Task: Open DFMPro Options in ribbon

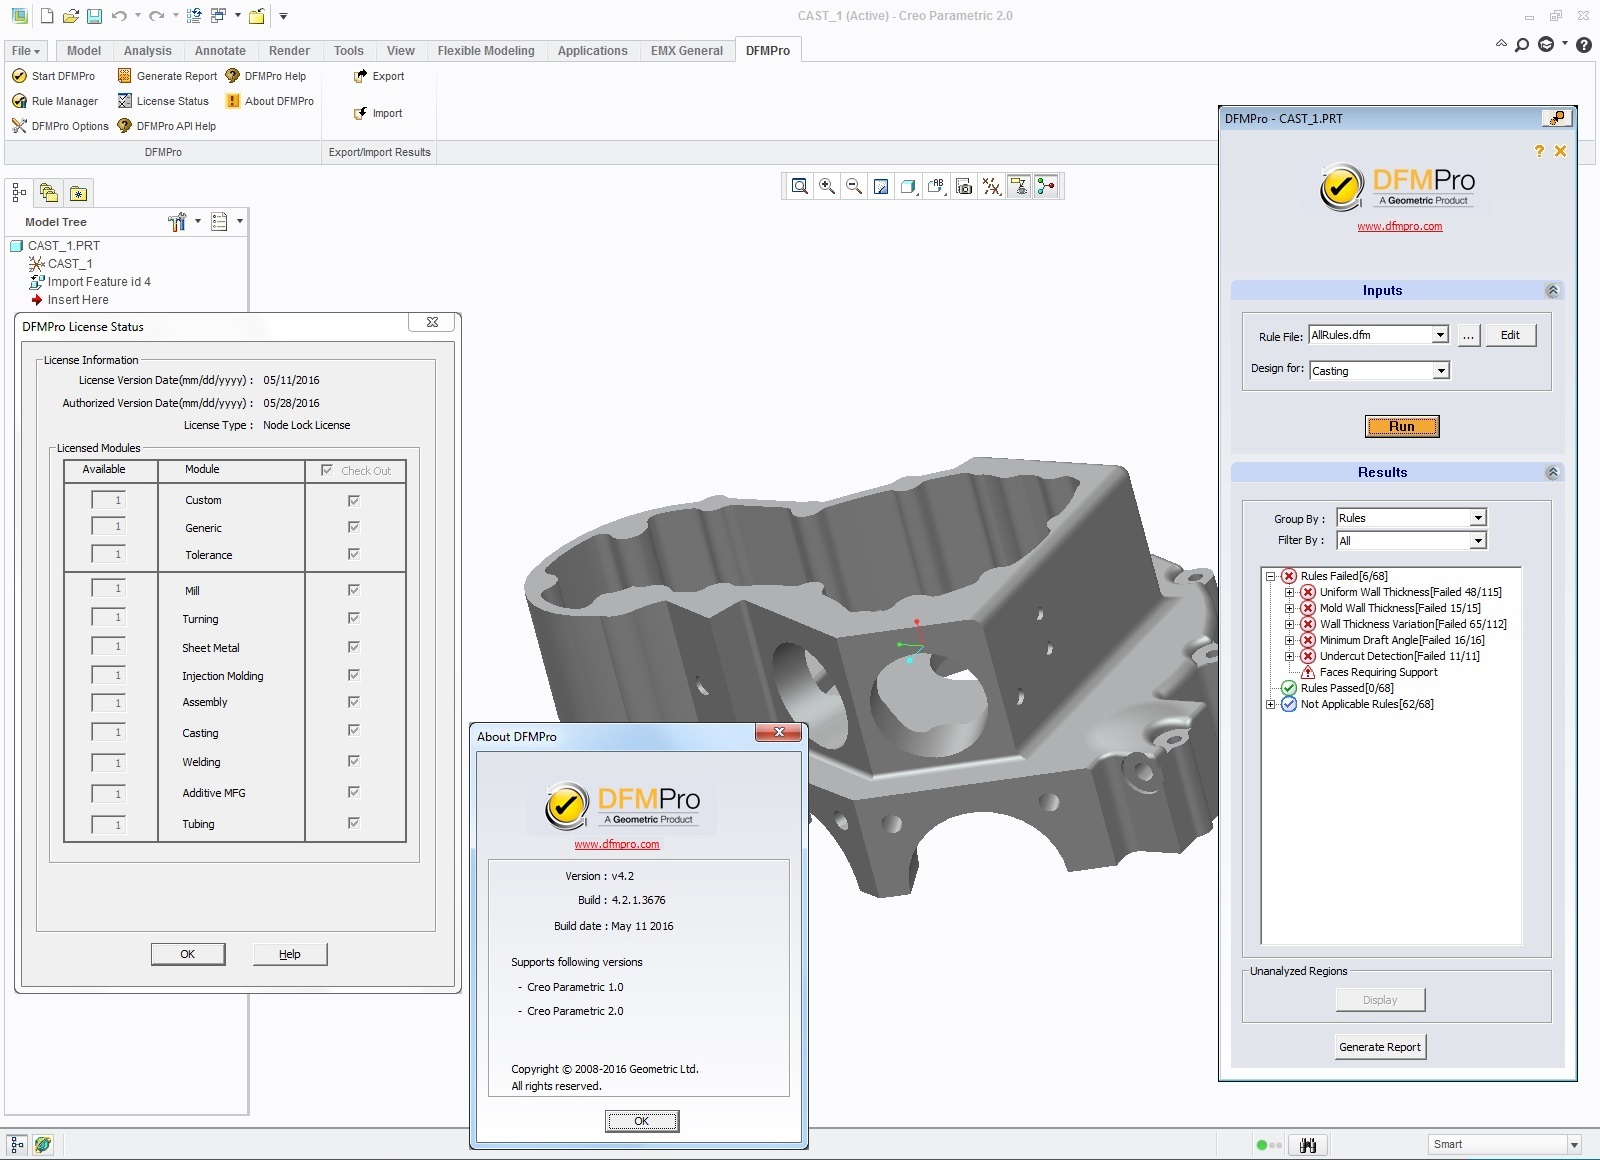Action: click(x=60, y=126)
